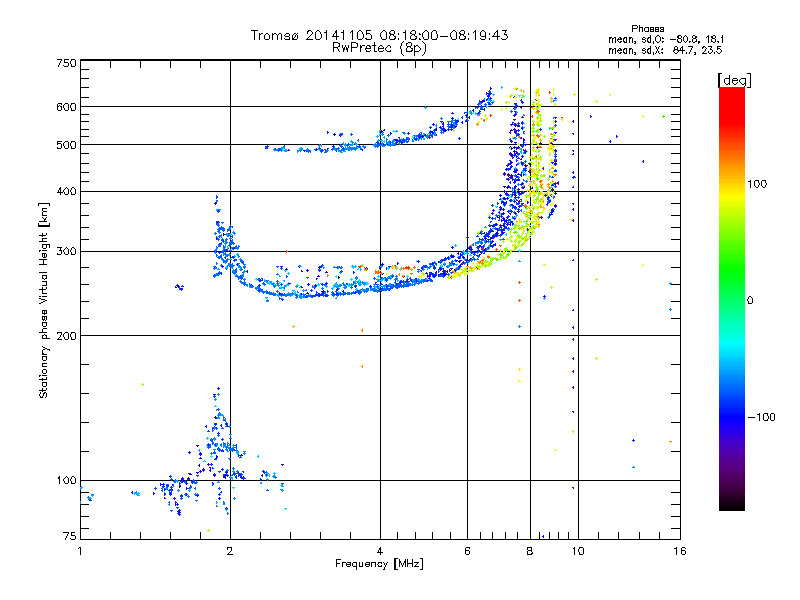The image size is (800, 600).
Task: Click the height-axis tick label "75"
Action: click(x=70, y=536)
